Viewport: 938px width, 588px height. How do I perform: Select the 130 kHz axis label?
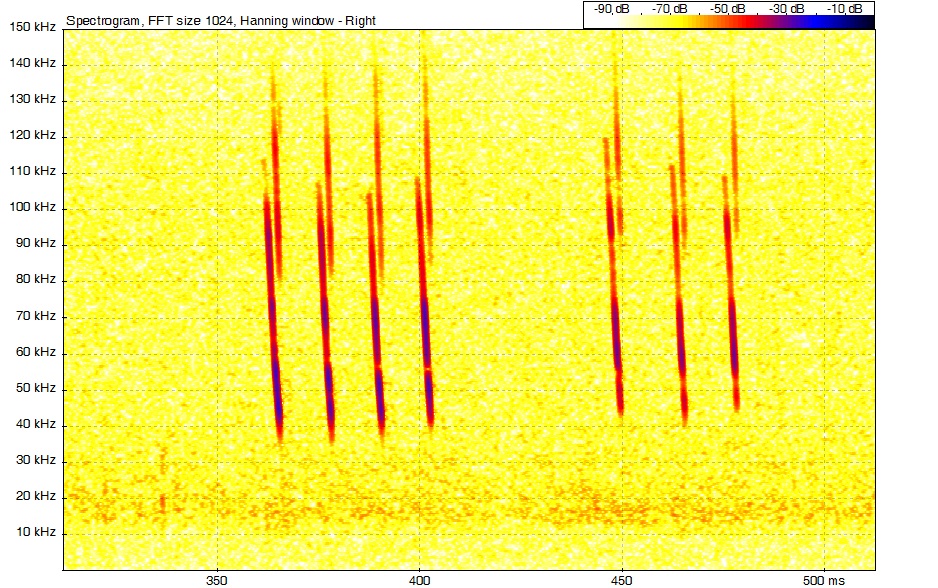(32, 99)
